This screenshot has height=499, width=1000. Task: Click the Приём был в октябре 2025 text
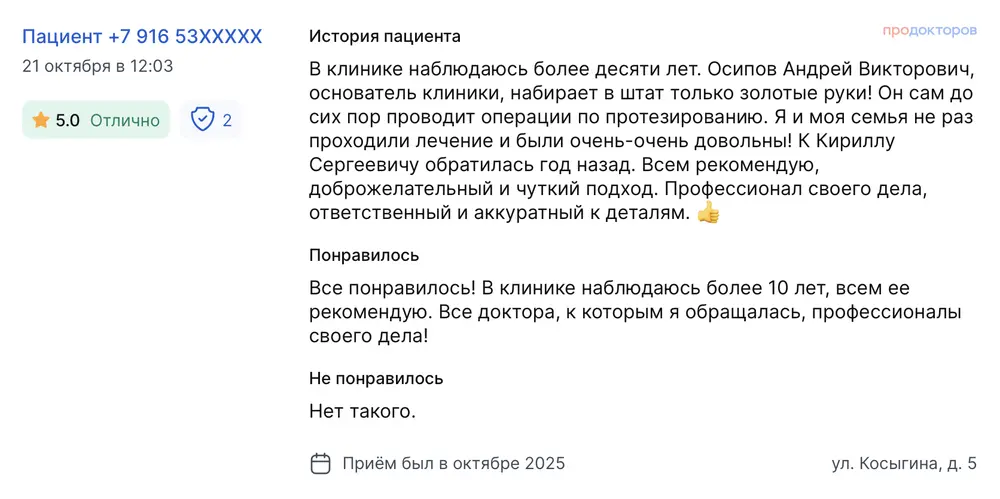tap(453, 463)
